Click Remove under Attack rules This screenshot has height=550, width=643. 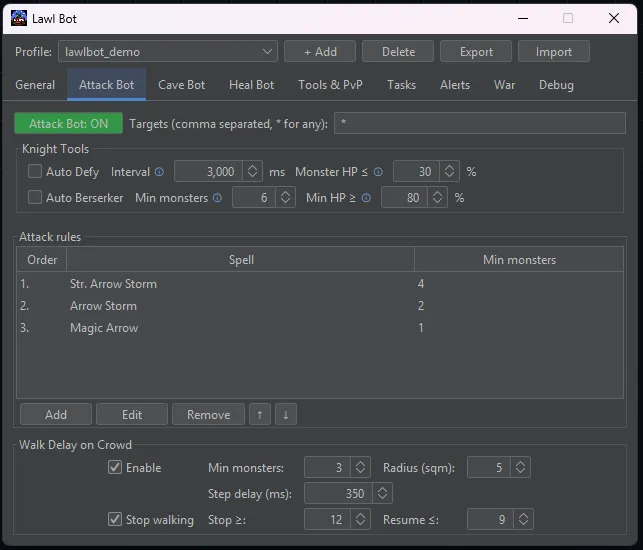click(208, 415)
